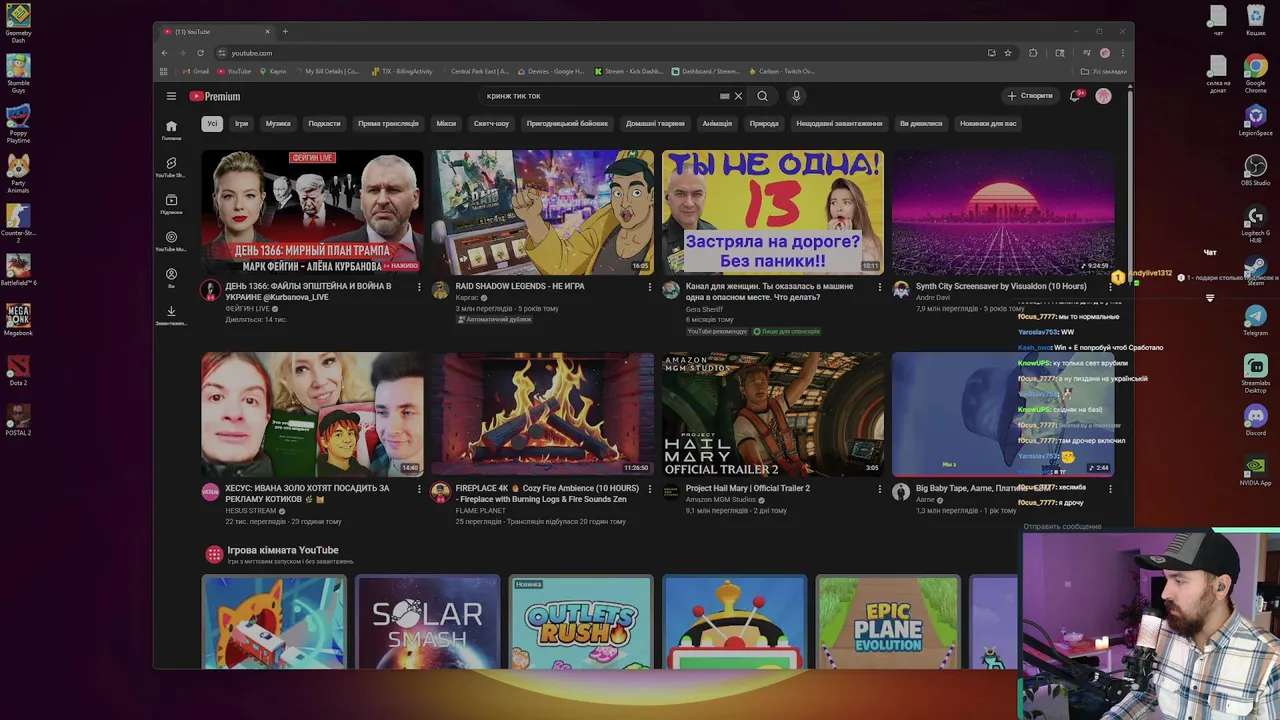This screenshot has width=1280, height=720.
Task: Open options for Gera Sheriff video
Action: (x=880, y=287)
